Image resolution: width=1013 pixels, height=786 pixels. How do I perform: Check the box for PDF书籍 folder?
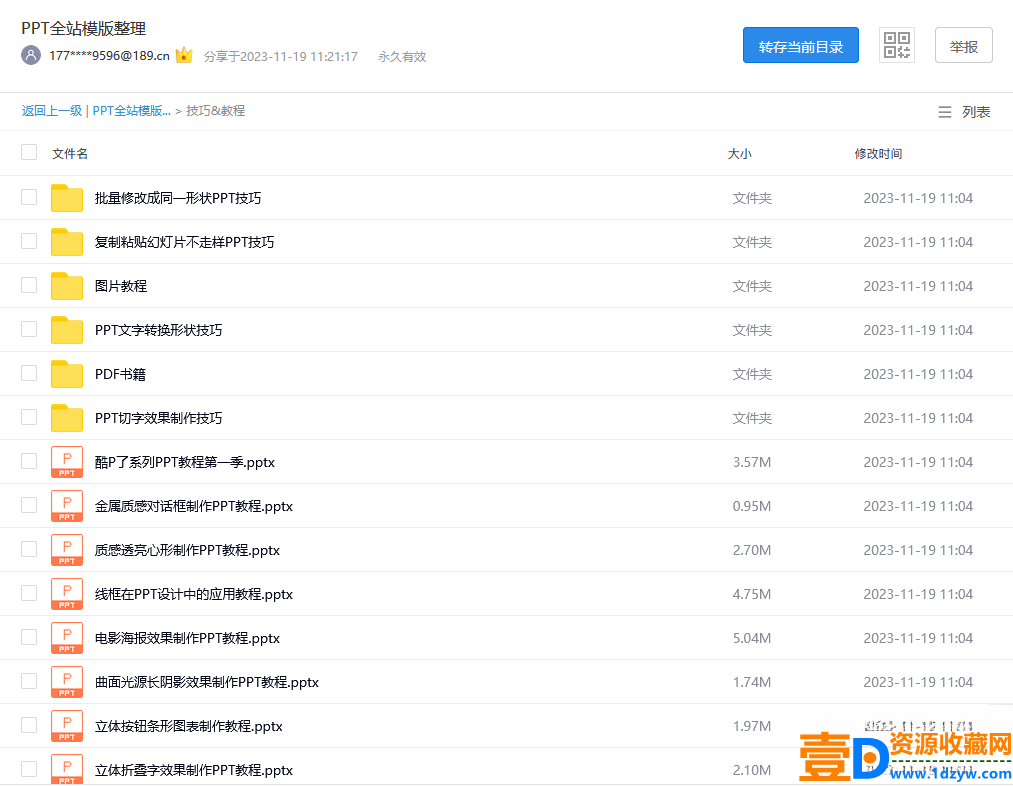[29, 373]
